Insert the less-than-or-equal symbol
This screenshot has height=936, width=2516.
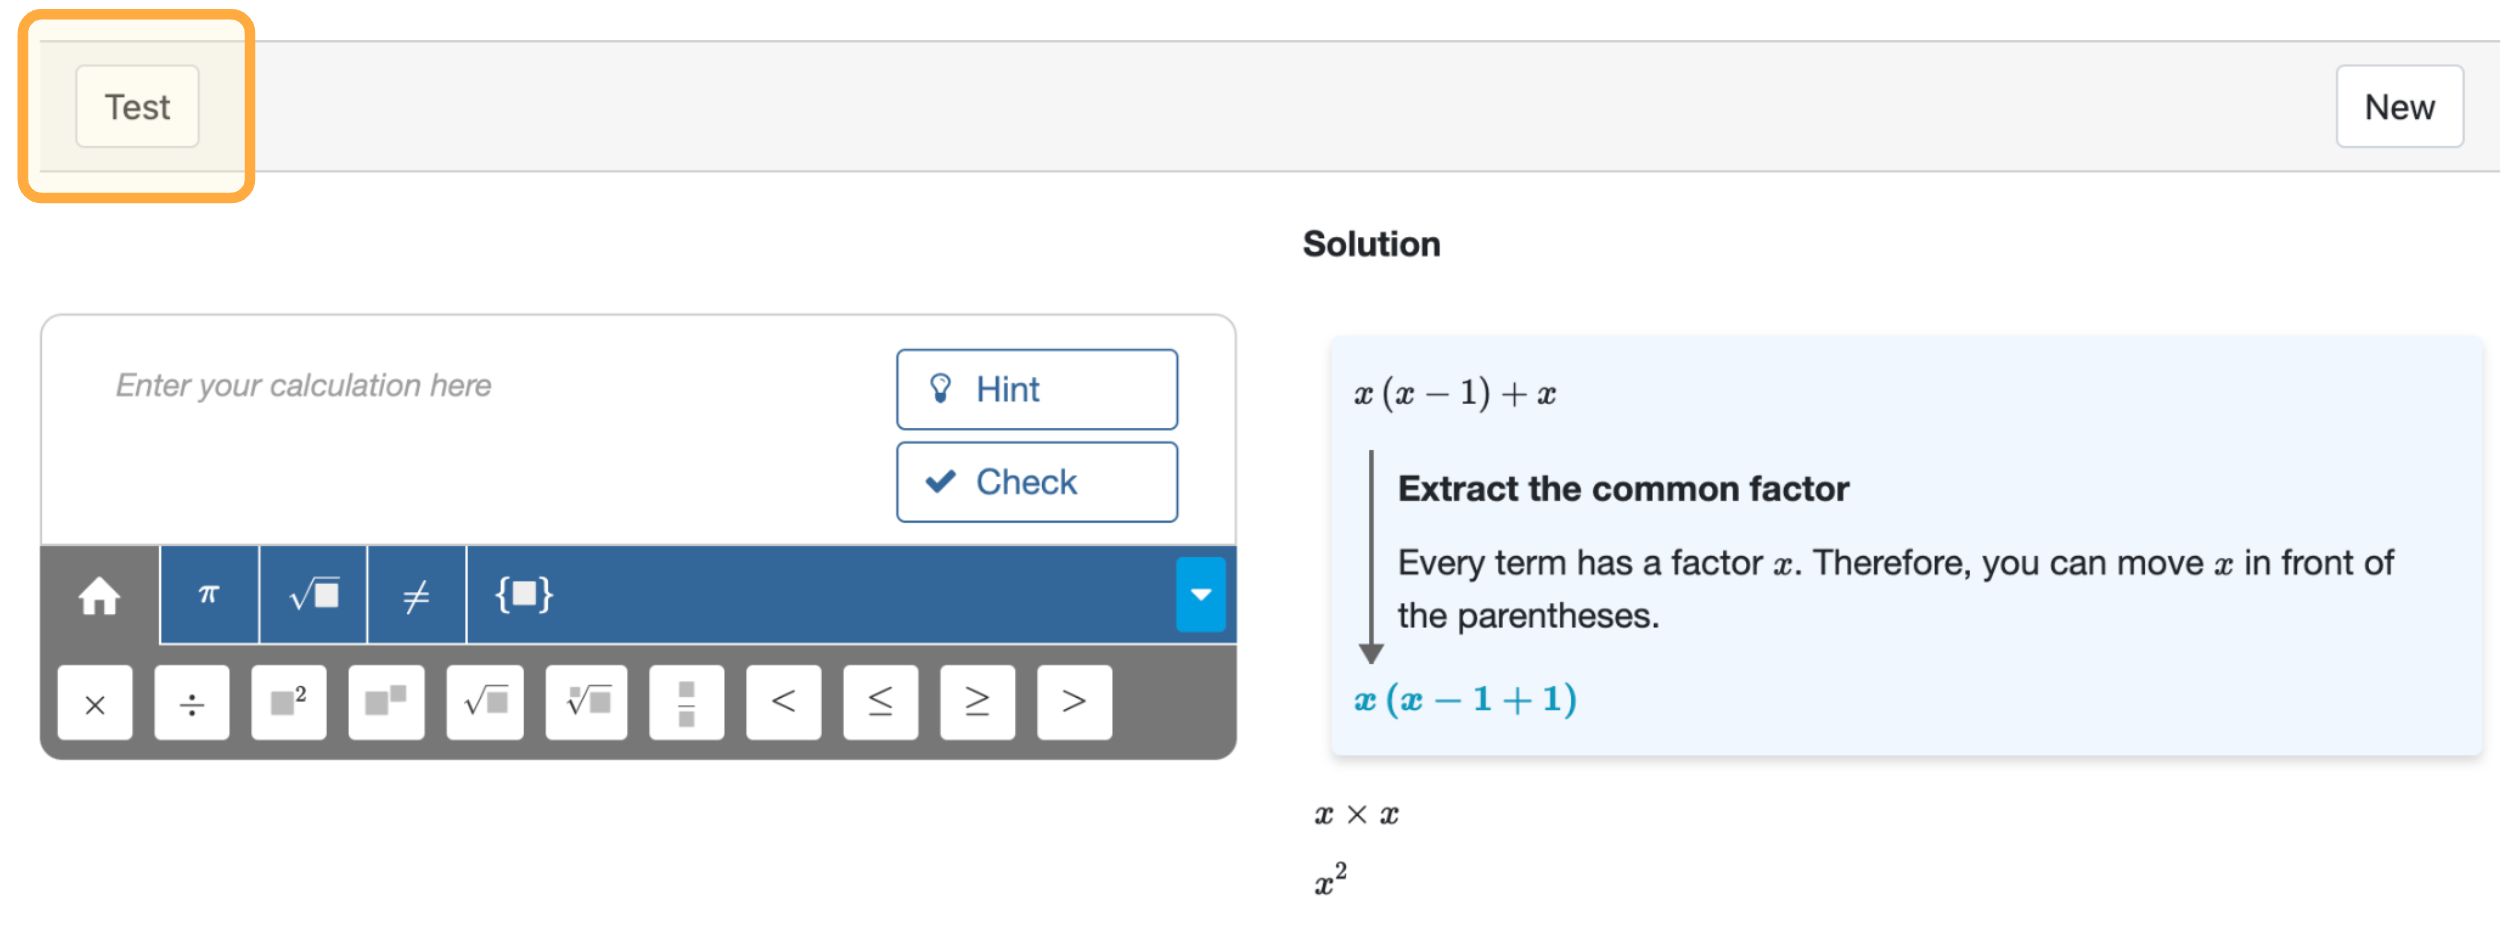pyautogui.click(x=879, y=702)
